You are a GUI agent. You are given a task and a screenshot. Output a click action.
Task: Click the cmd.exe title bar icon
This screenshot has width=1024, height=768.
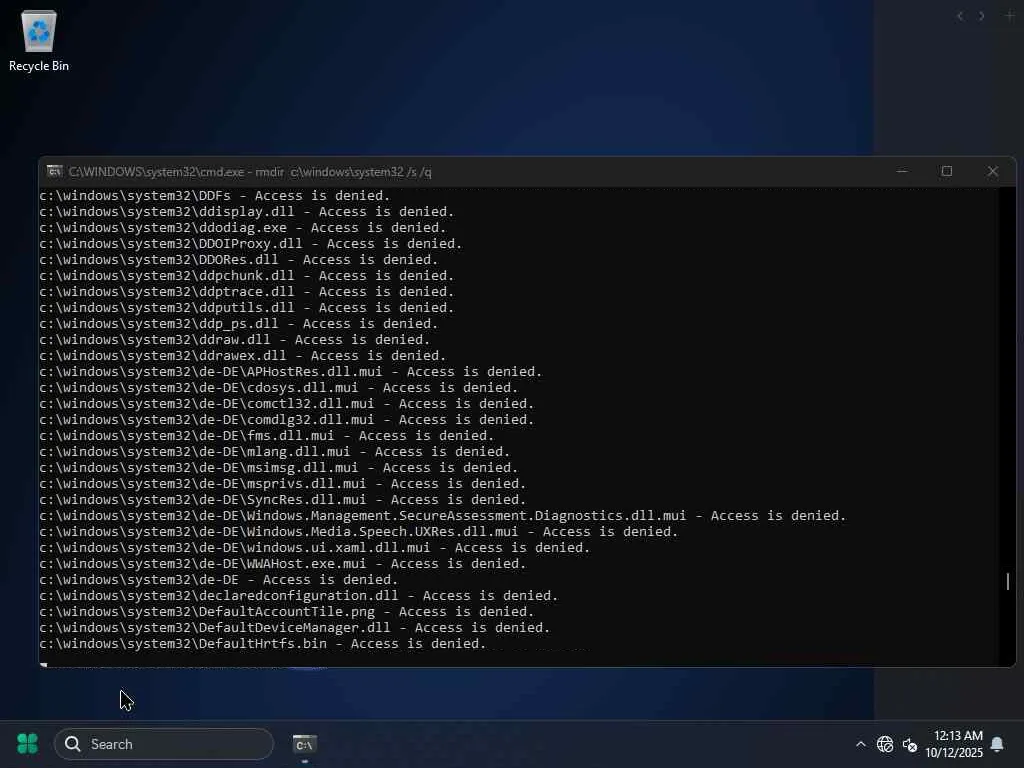pyautogui.click(x=54, y=171)
